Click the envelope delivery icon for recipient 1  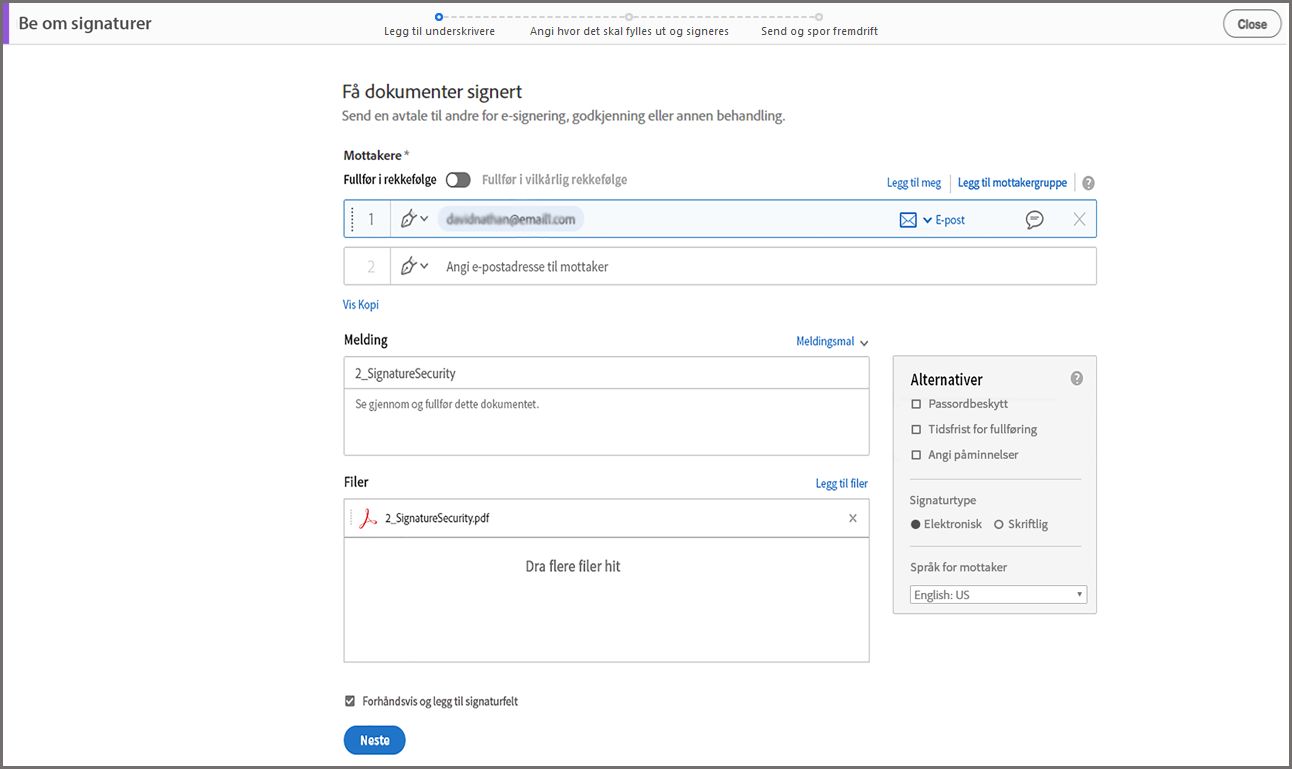(x=907, y=218)
